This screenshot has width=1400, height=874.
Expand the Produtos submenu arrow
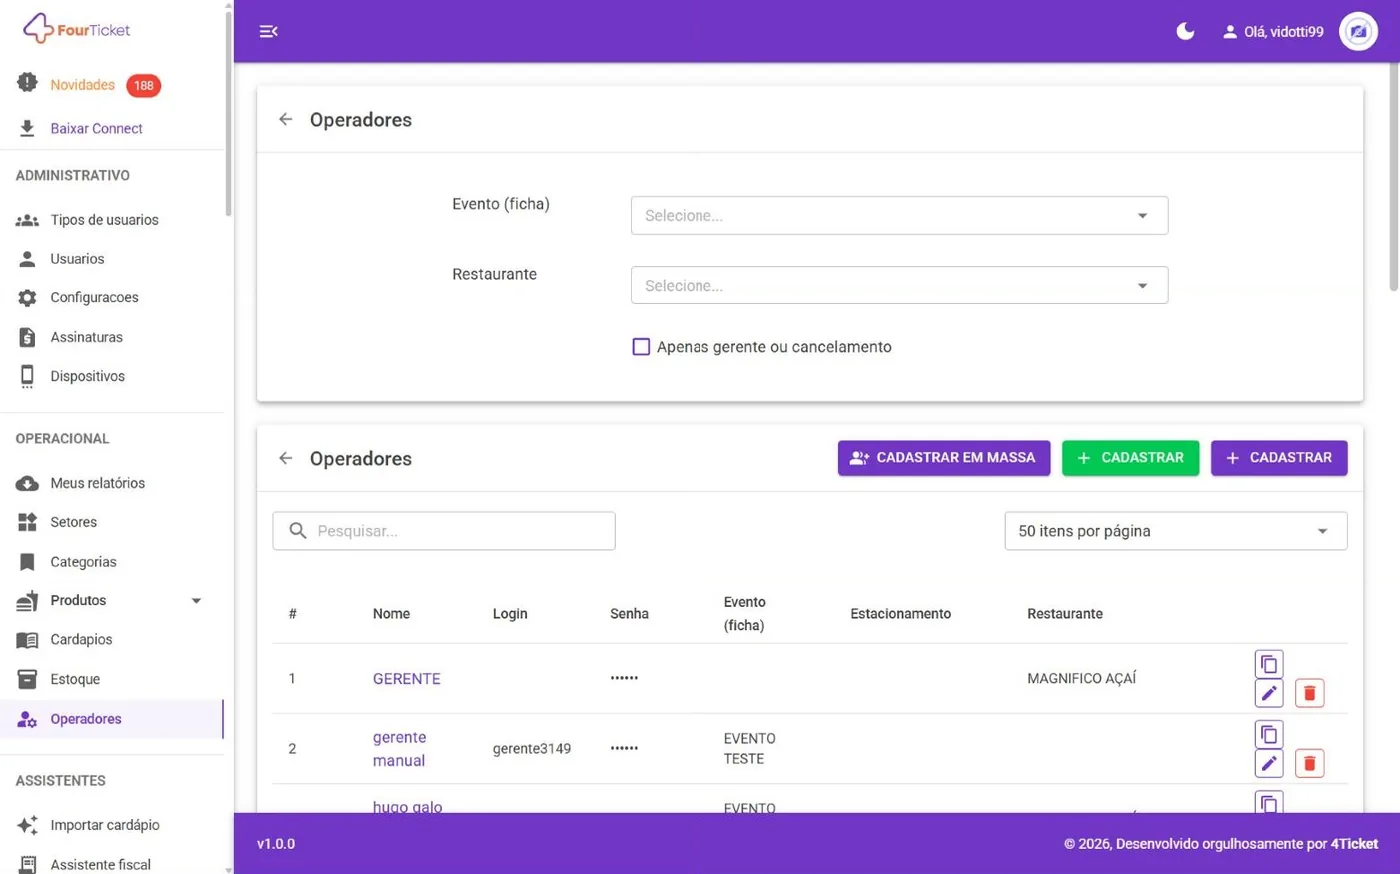pos(196,601)
